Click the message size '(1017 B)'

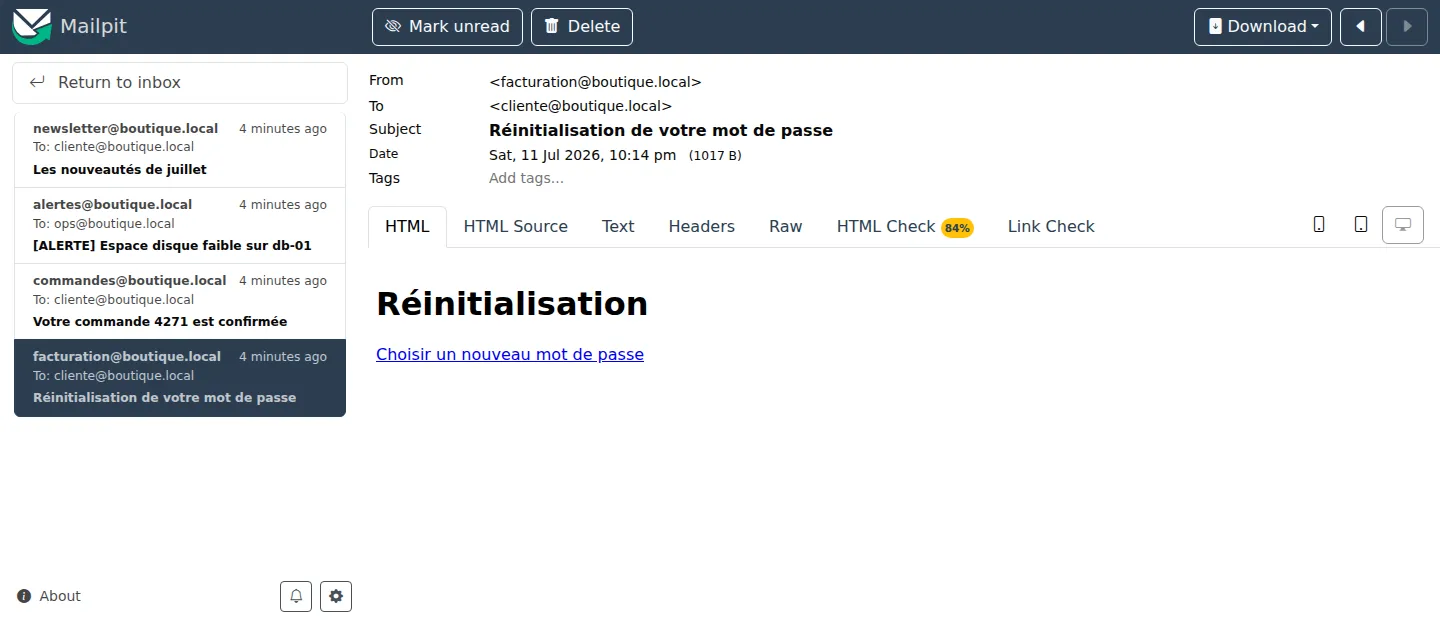tap(715, 156)
